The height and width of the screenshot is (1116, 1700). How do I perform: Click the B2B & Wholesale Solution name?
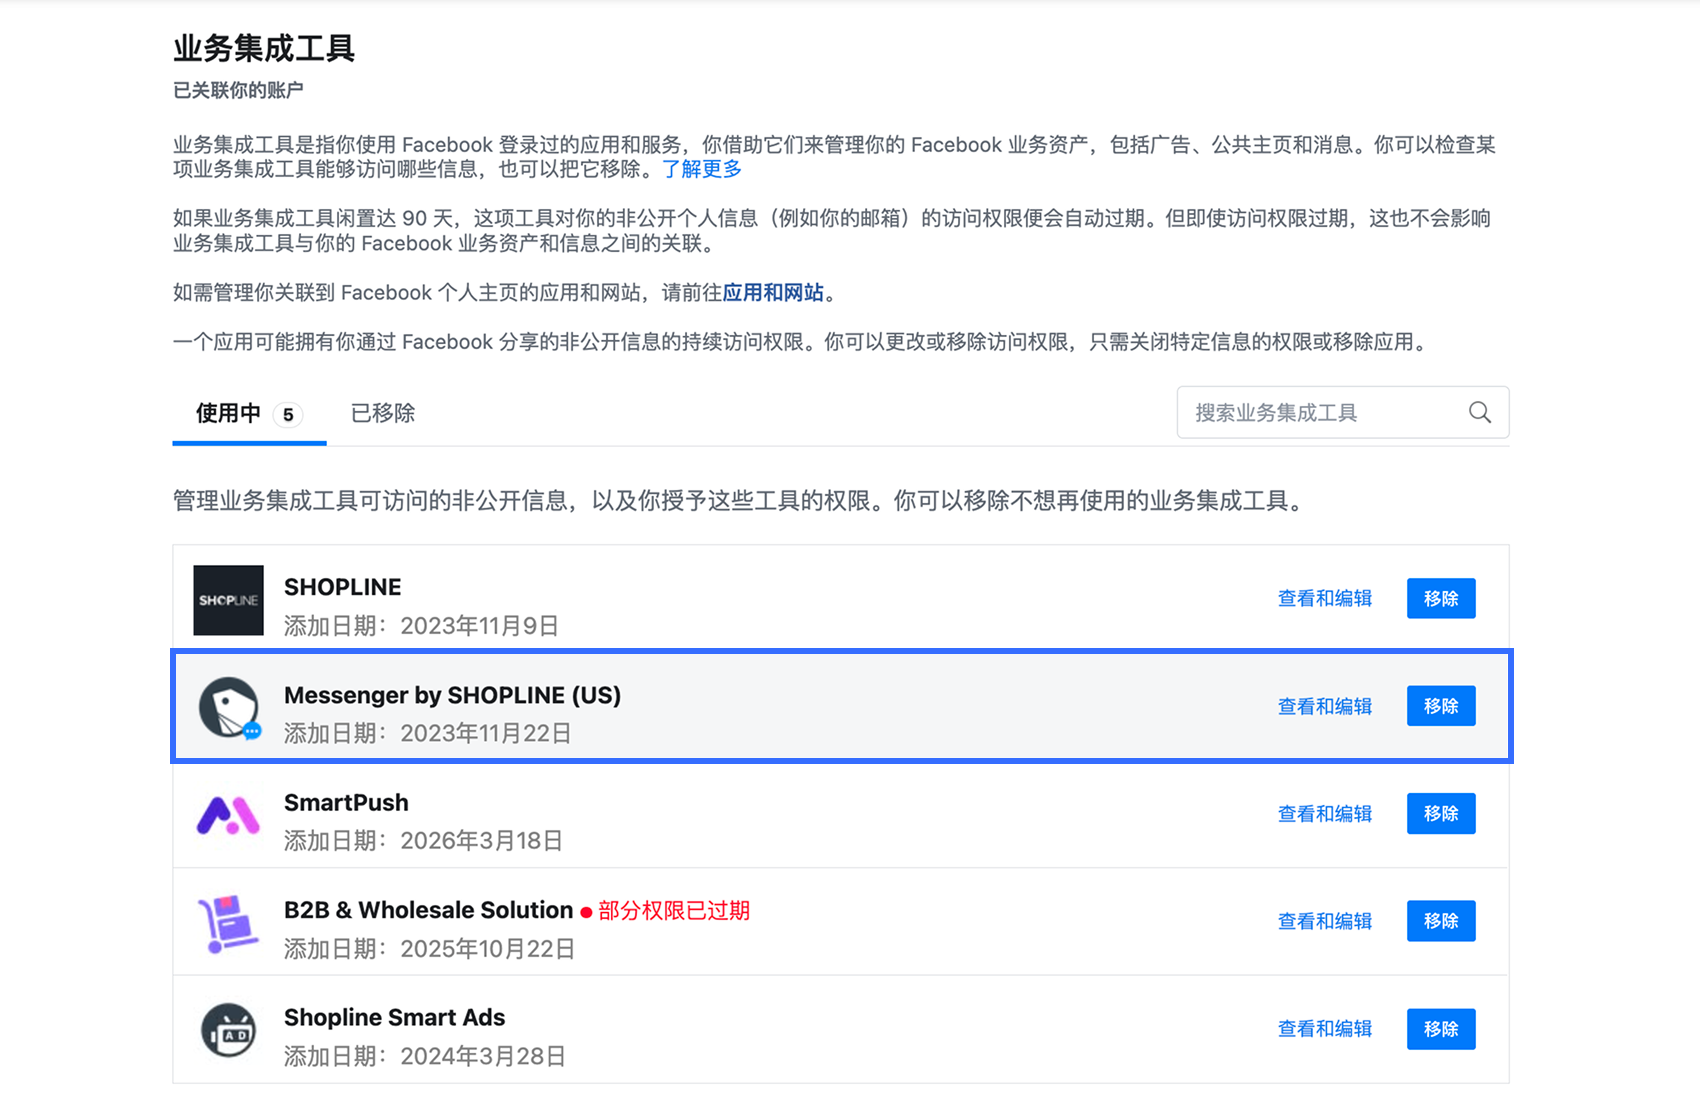tap(429, 910)
